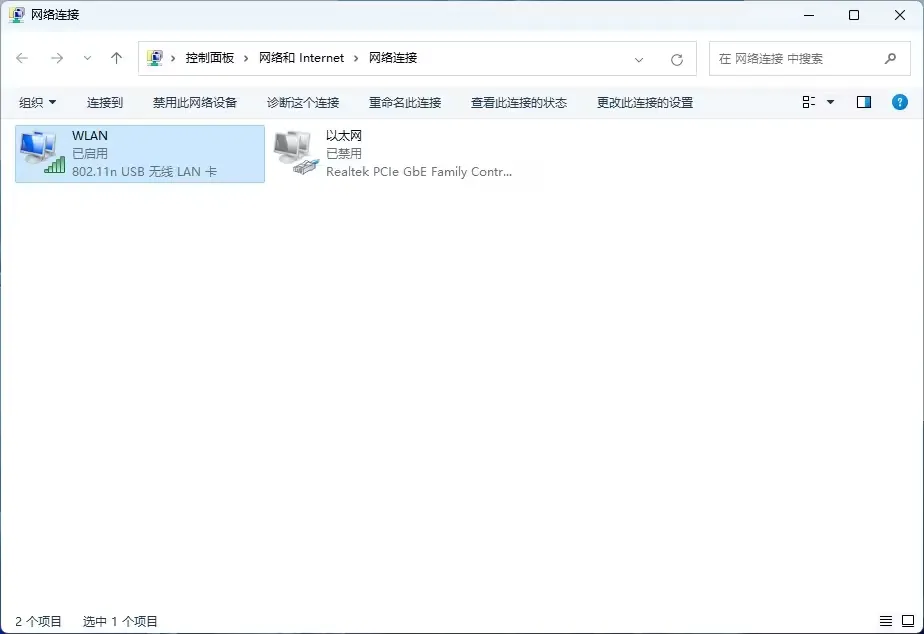Open the 组织 dropdown menu

tap(37, 101)
